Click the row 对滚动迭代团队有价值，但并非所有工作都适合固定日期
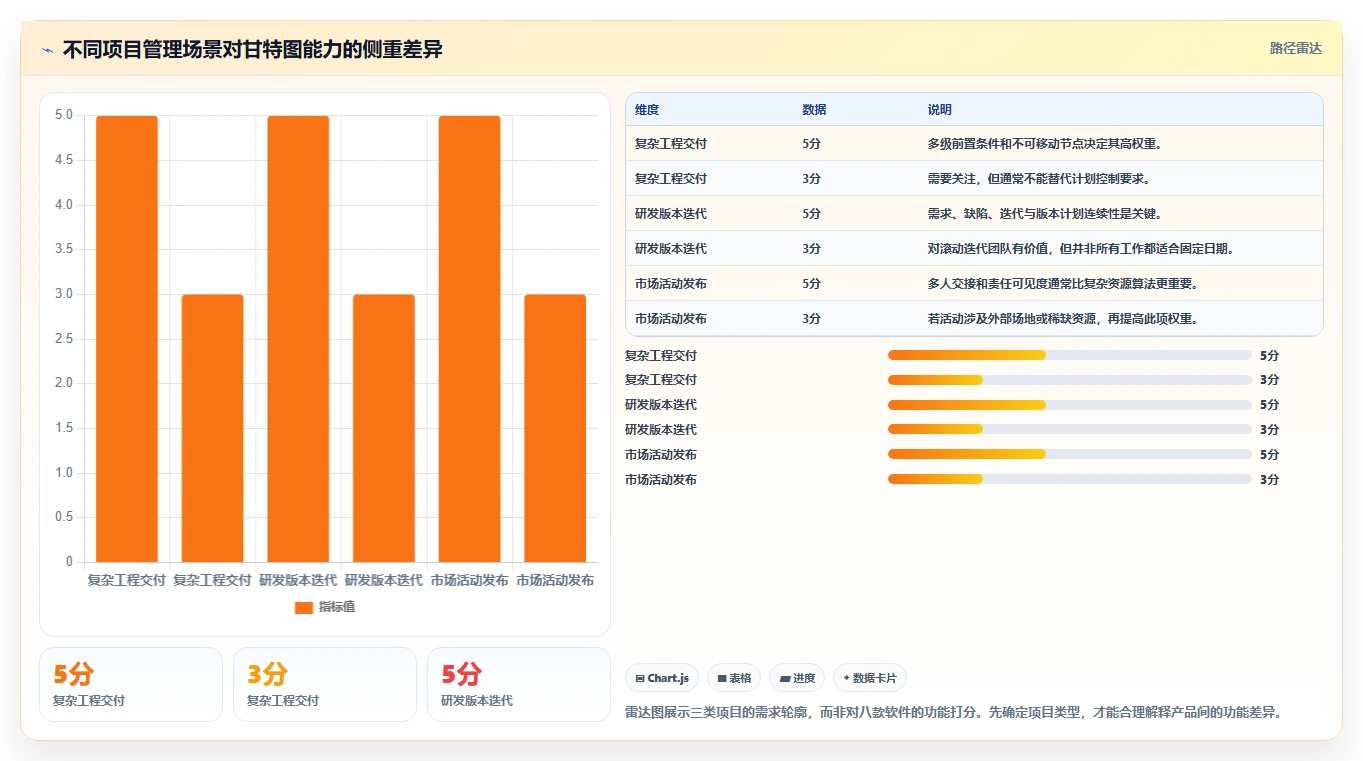 click(974, 248)
